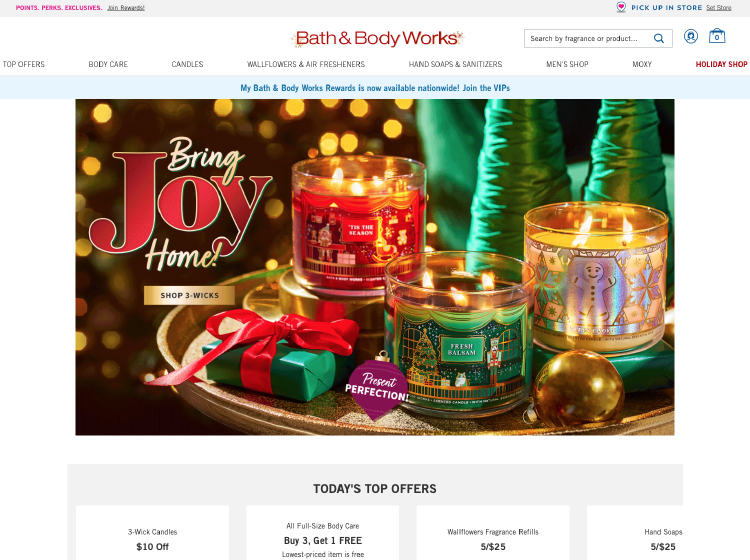750x560 pixels.
Task: Open the account profile icon
Action: pos(691,36)
